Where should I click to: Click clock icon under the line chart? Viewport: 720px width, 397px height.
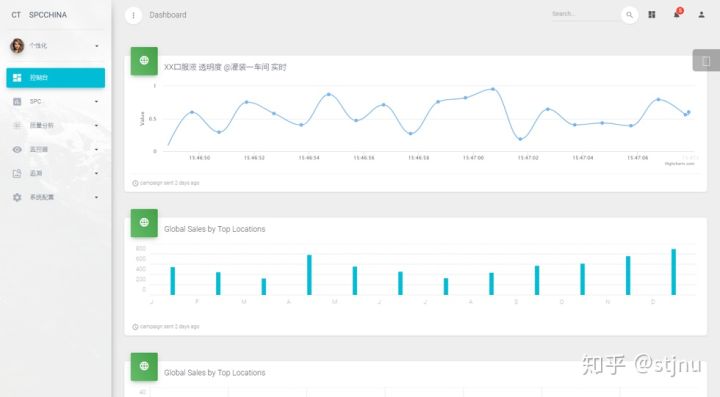(135, 183)
